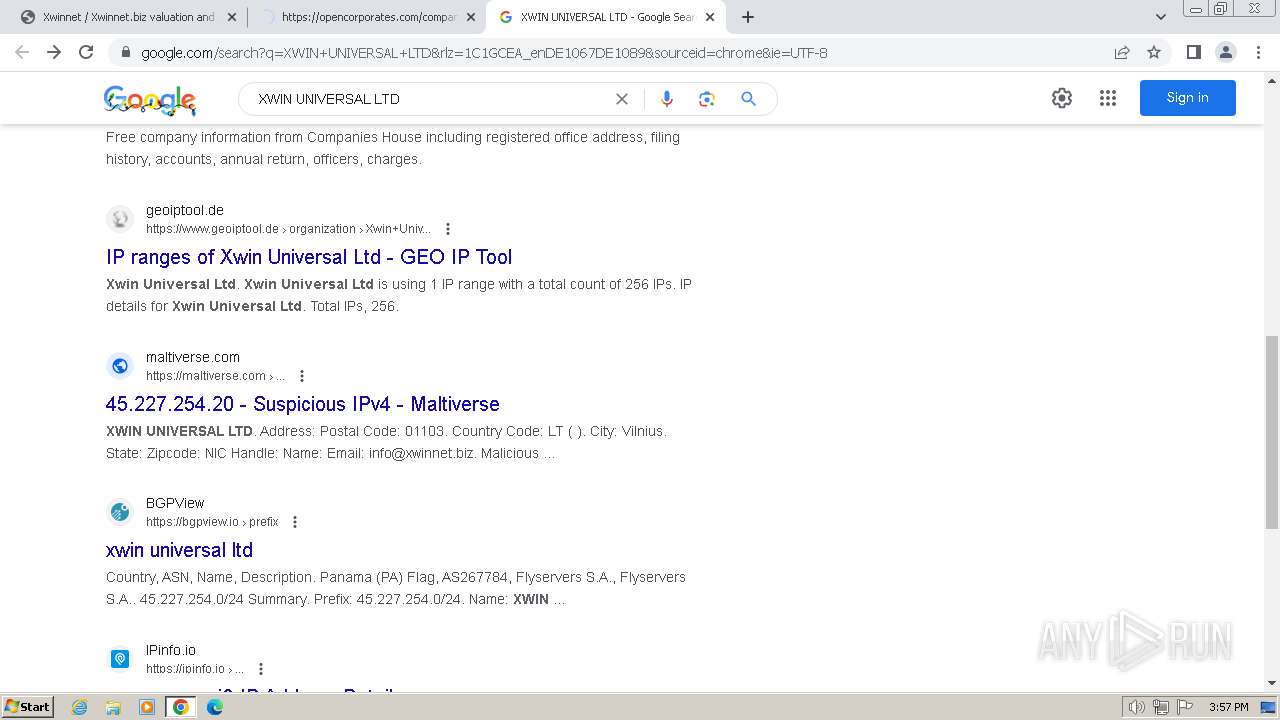Image resolution: width=1280 pixels, height=720 pixels.
Task: Focus the Chrome address bar URL
Action: point(484,53)
